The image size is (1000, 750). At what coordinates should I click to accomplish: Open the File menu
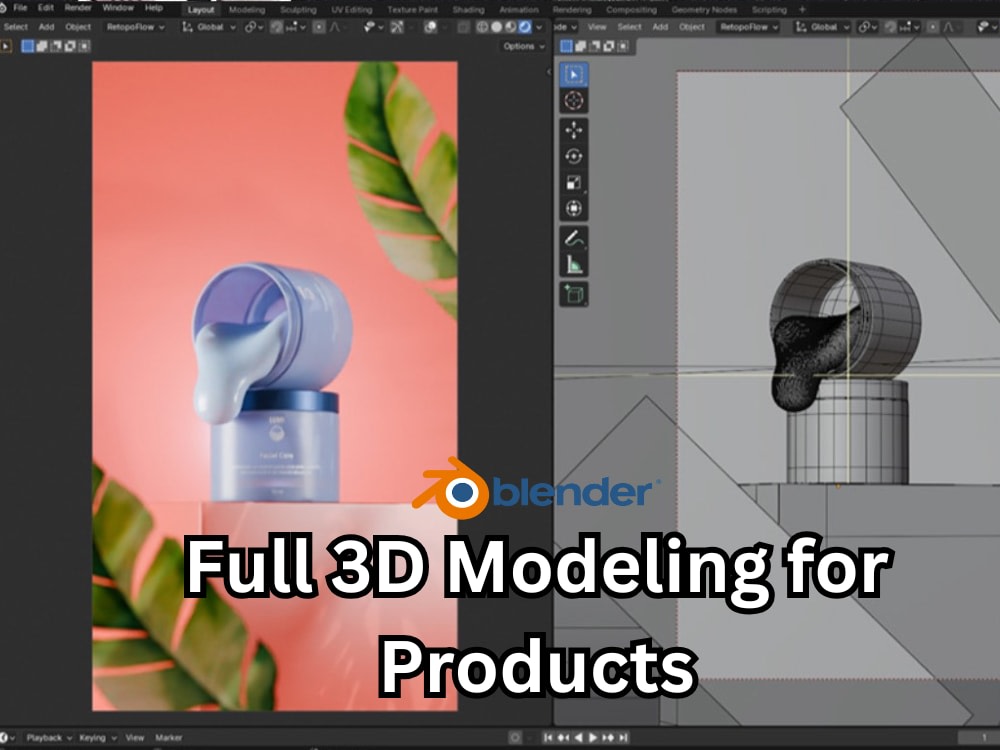click(x=20, y=8)
